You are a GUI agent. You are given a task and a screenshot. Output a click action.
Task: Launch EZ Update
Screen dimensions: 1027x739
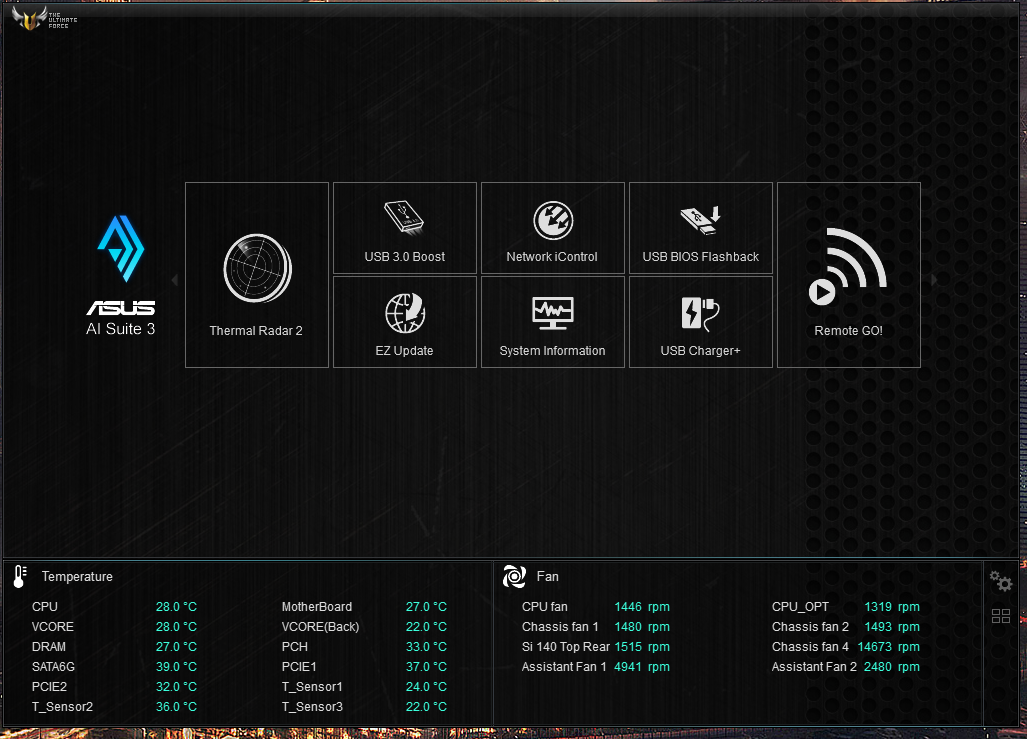[x=405, y=322]
